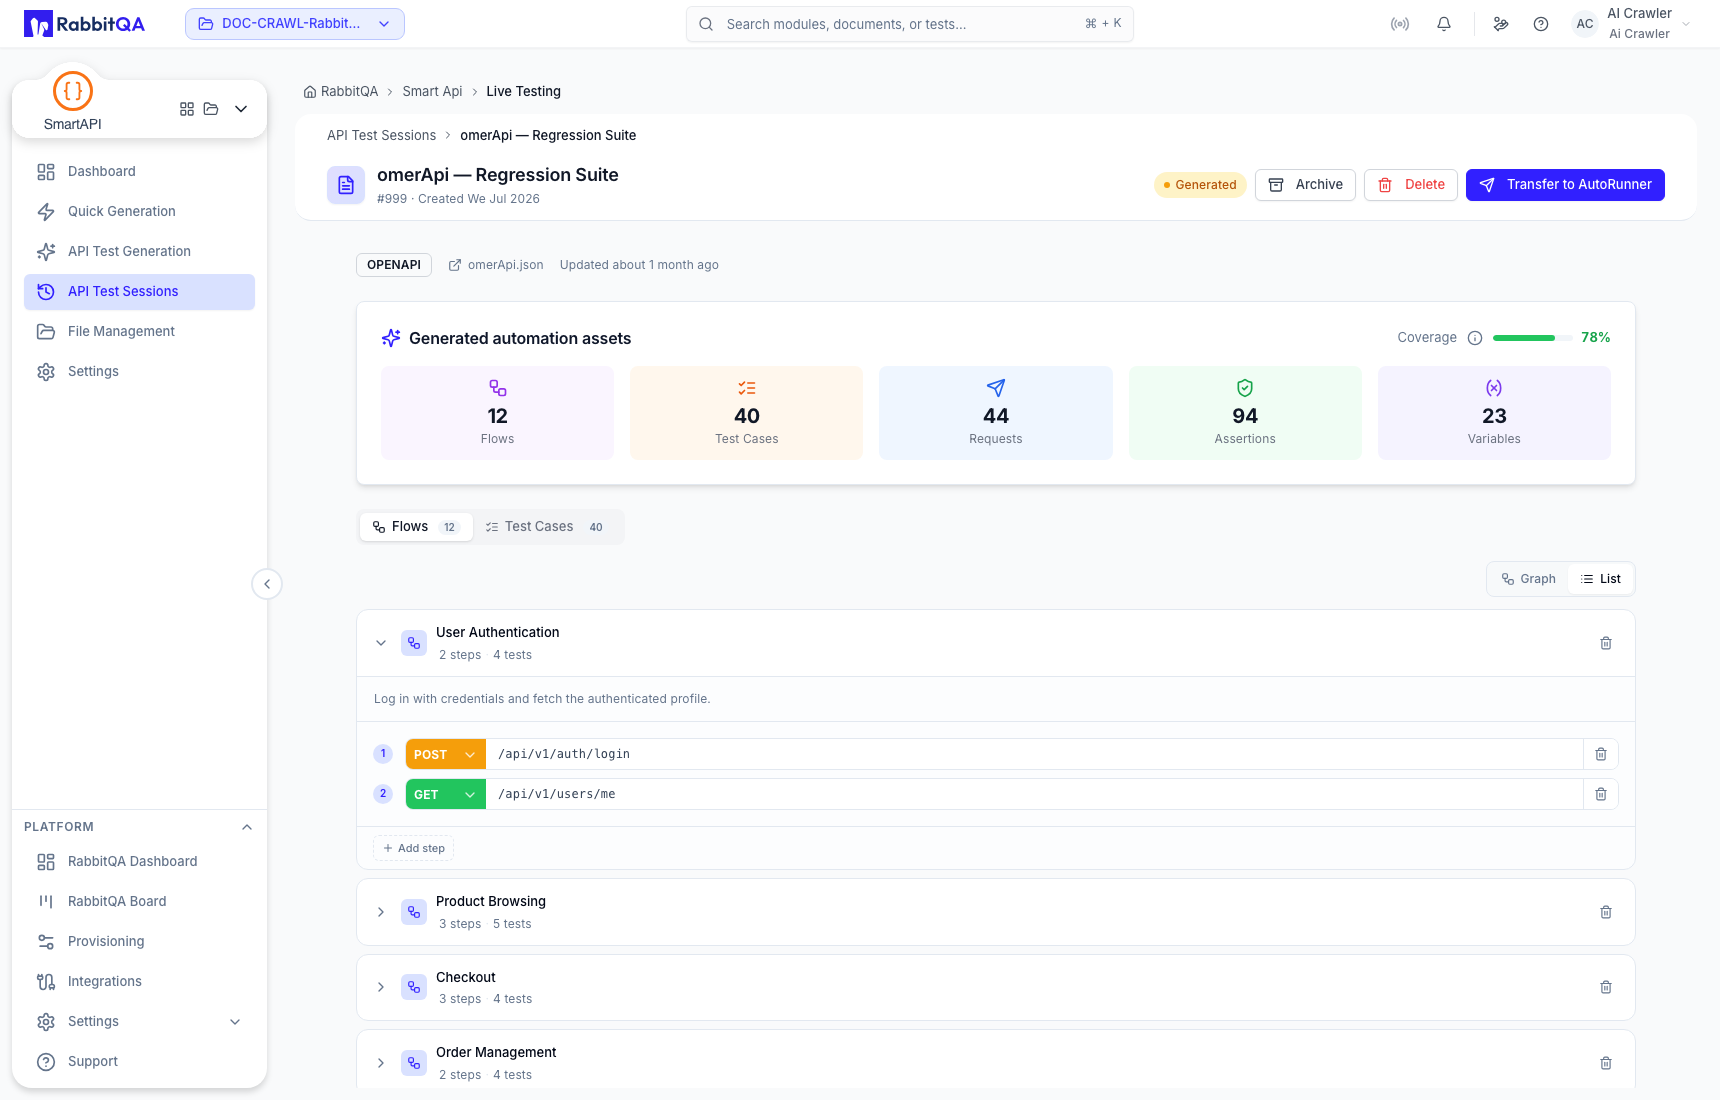The image size is (1720, 1100).
Task: Open the DOC-CRAWL-Rabbit project dropdown
Action: point(295,24)
